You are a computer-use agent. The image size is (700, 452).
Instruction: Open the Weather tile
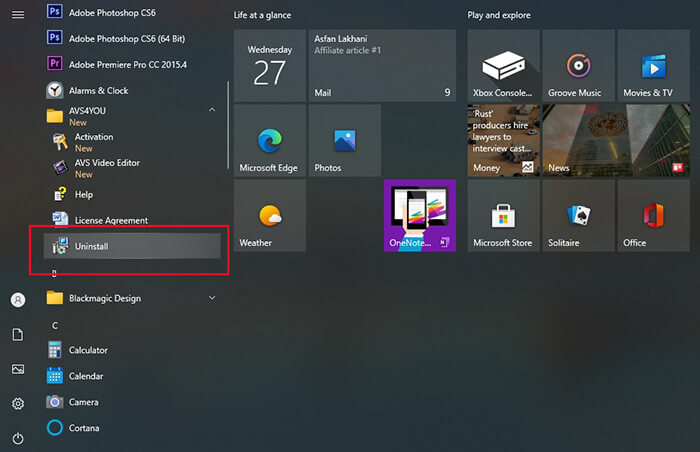pyautogui.click(x=270, y=216)
